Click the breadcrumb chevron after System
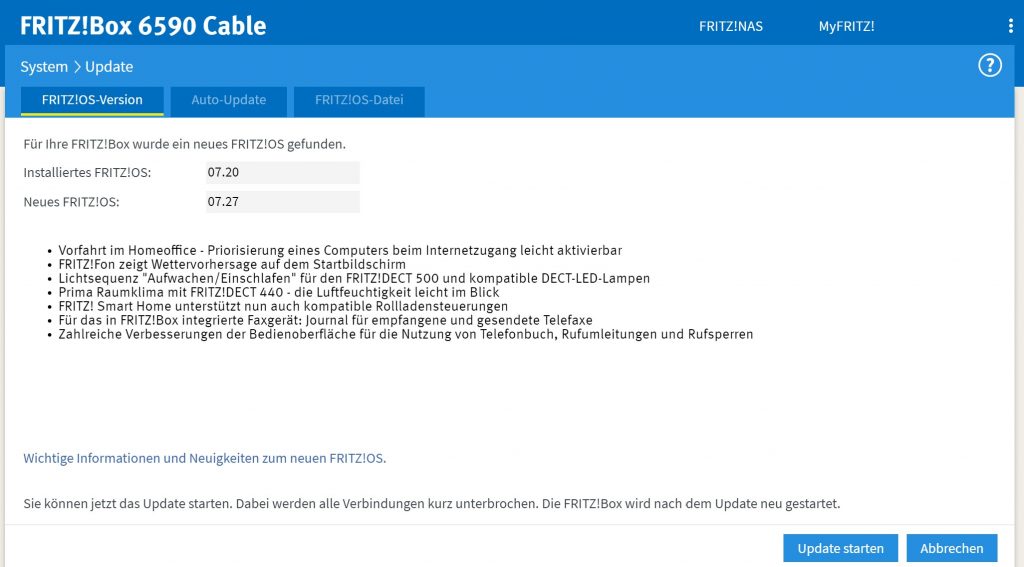 [x=76, y=67]
